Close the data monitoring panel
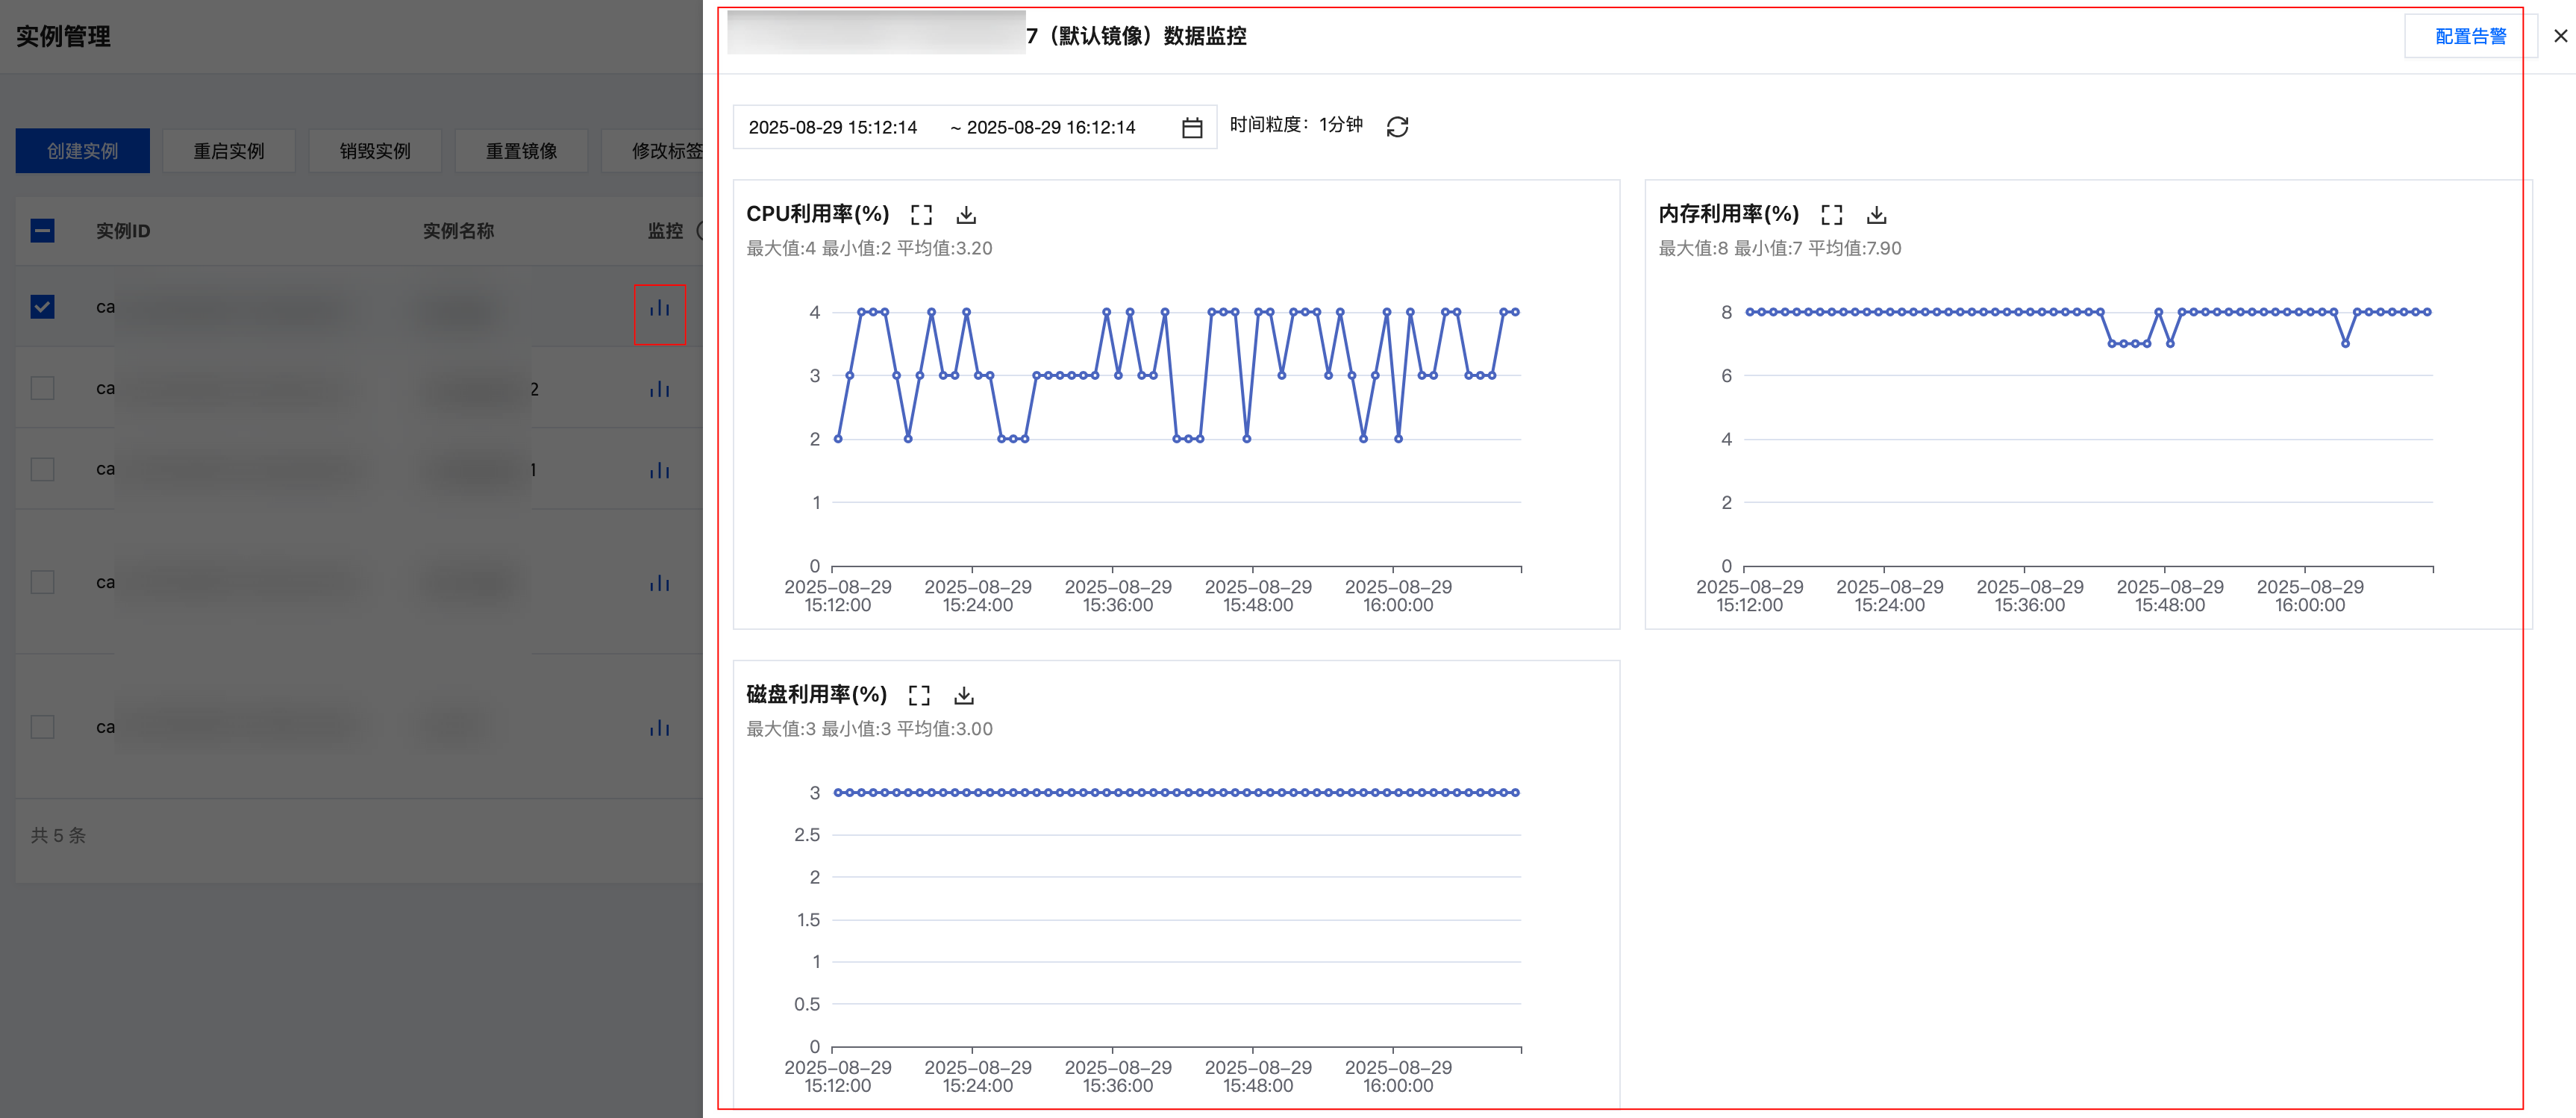The width and height of the screenshot is (2576, 1118). [x=2560, y=36]
